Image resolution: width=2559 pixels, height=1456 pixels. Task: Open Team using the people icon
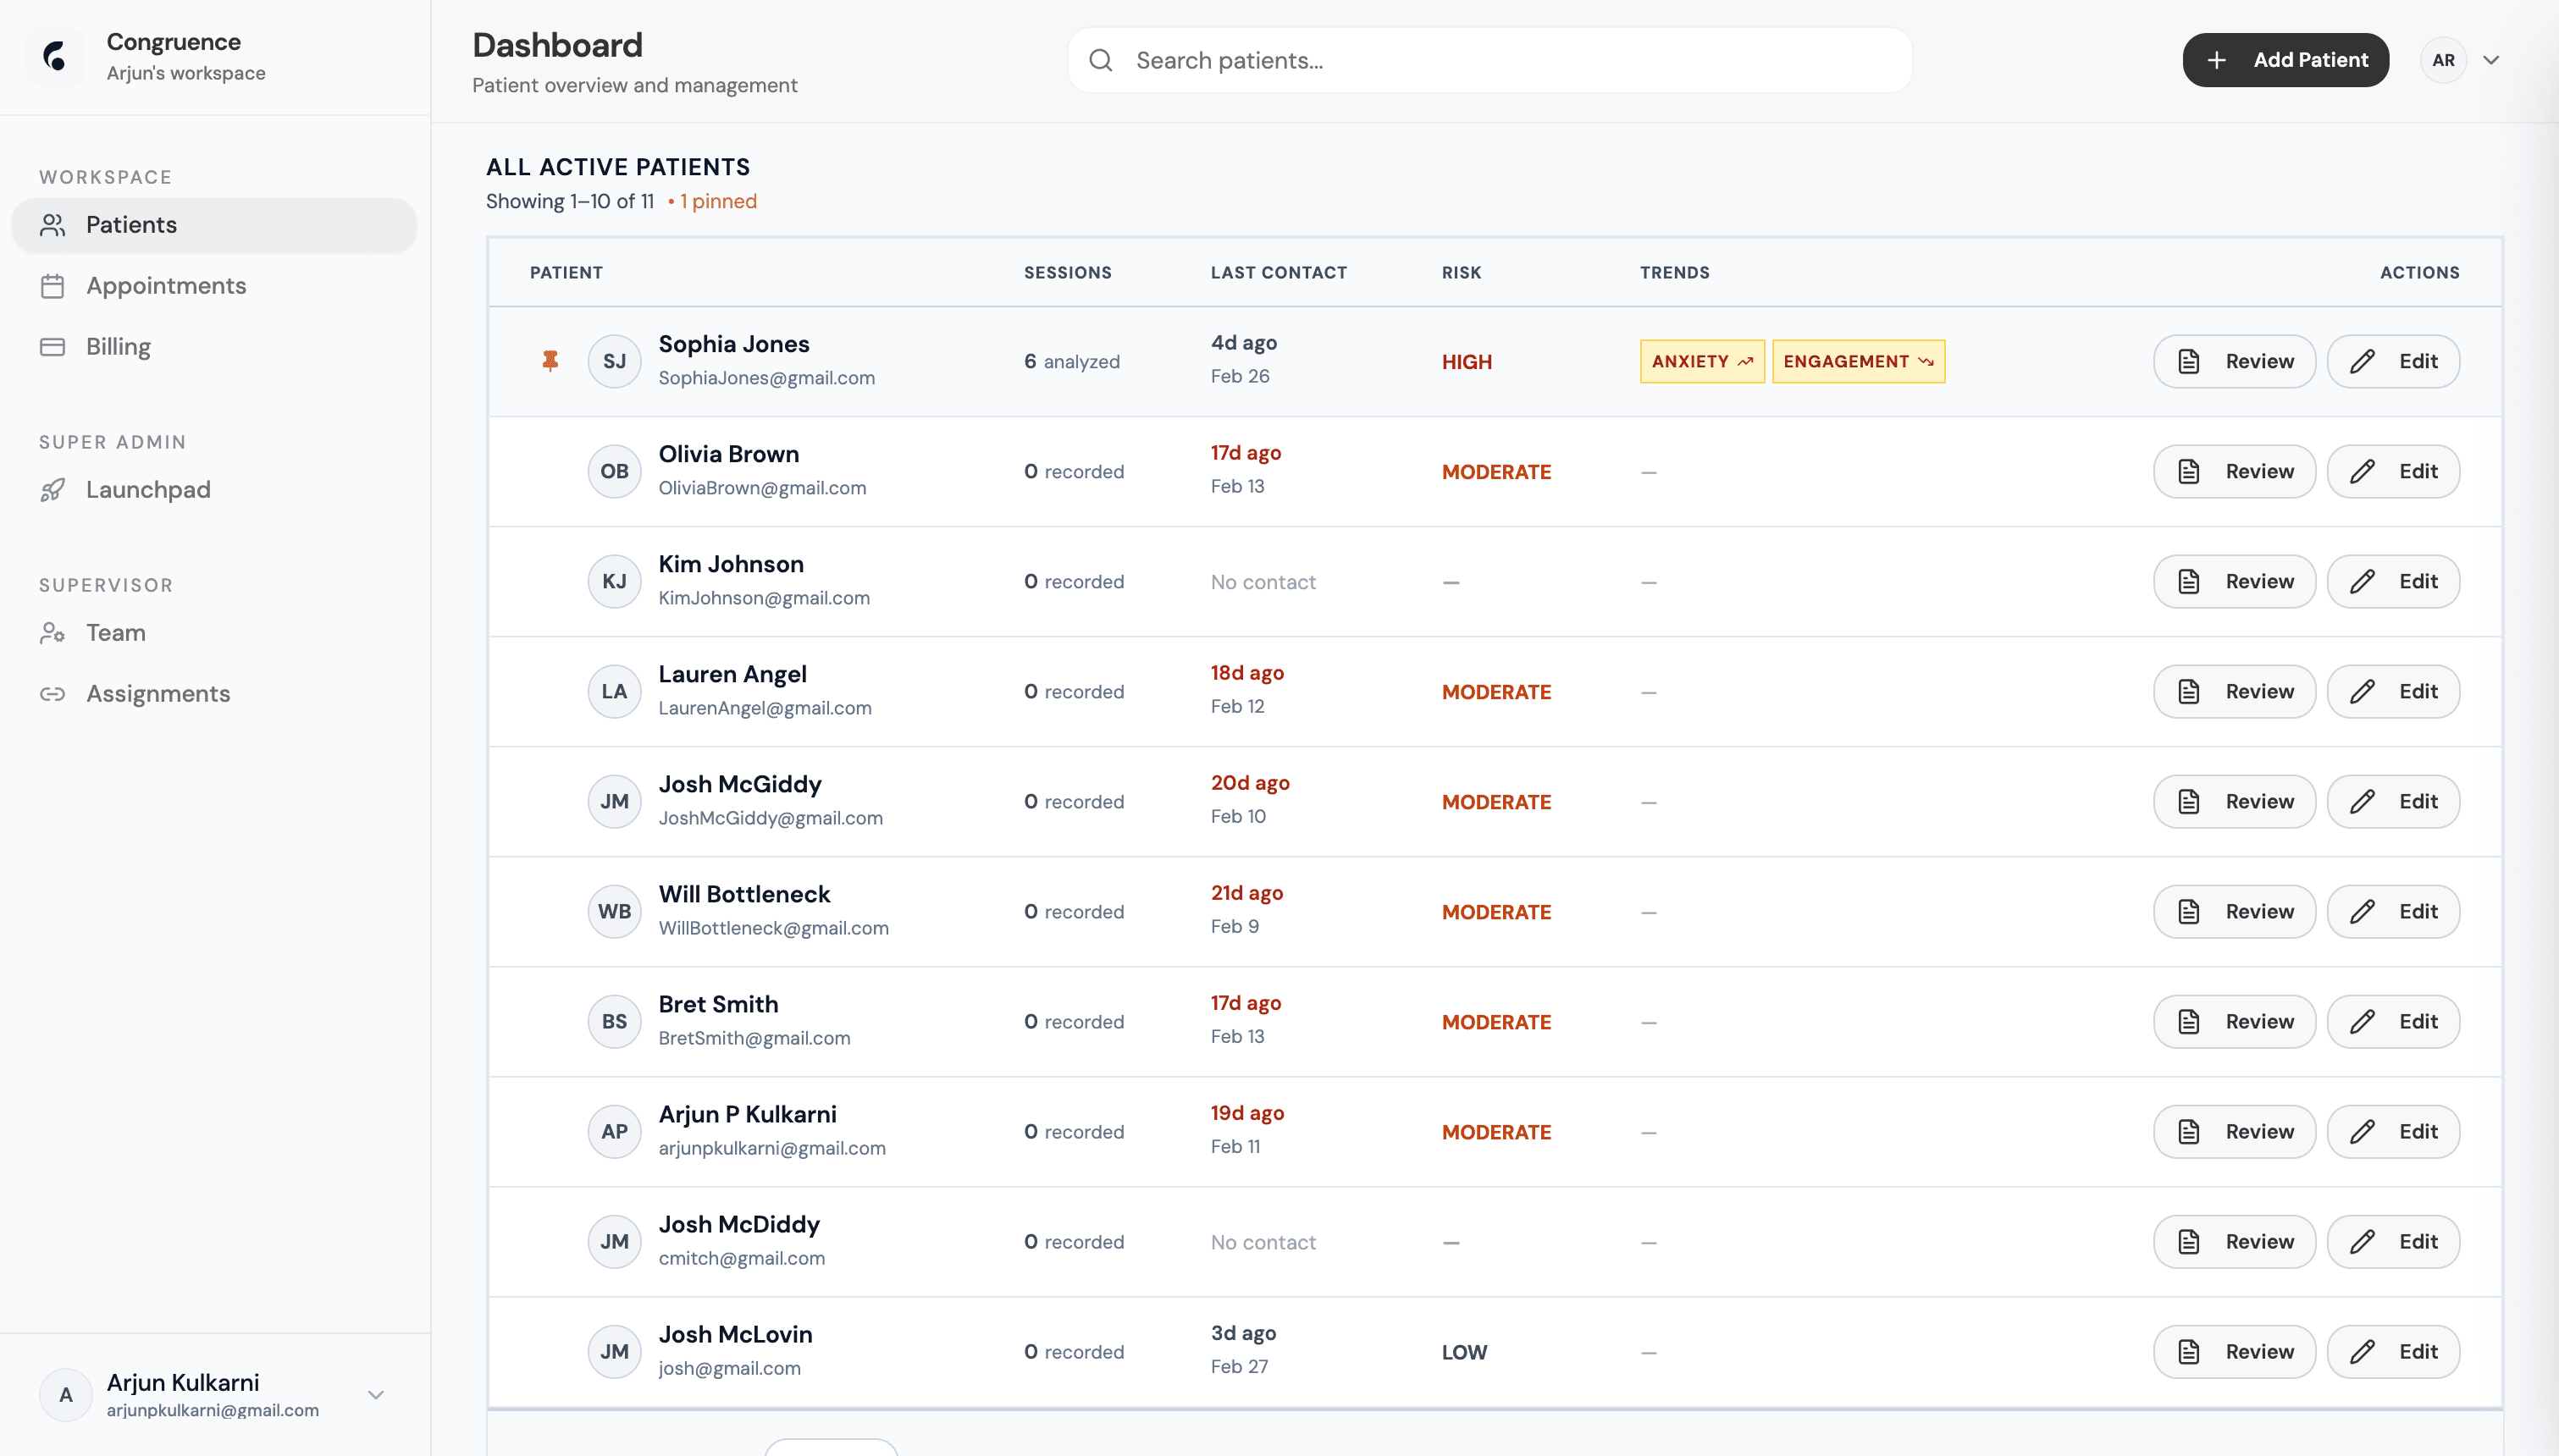pos(55,632)
